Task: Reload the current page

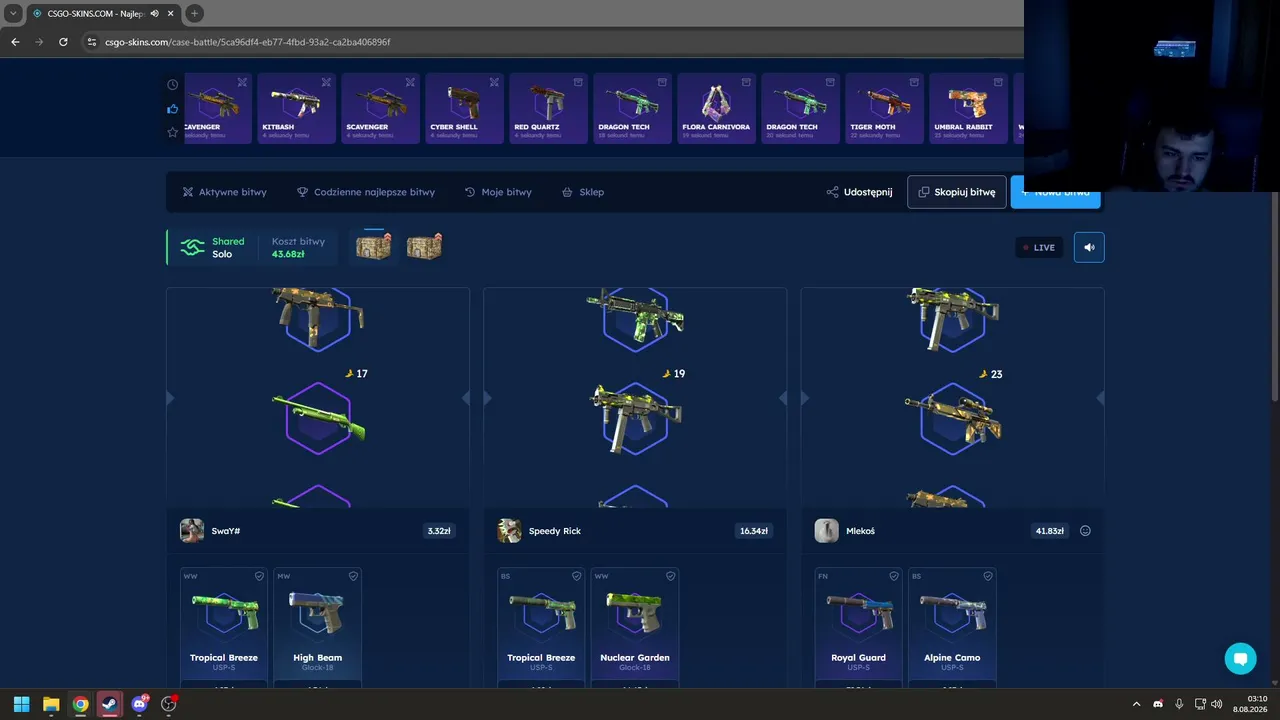Action: pos(63,42)
